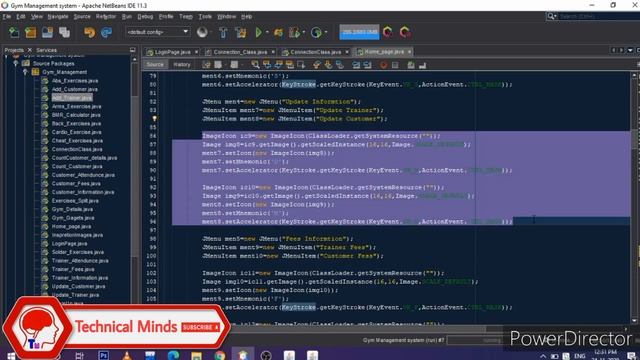The width and height of the screenshot is (640, 360).
Task: Select Trainer_Fees.java in project tree
Action: [73, 269]
